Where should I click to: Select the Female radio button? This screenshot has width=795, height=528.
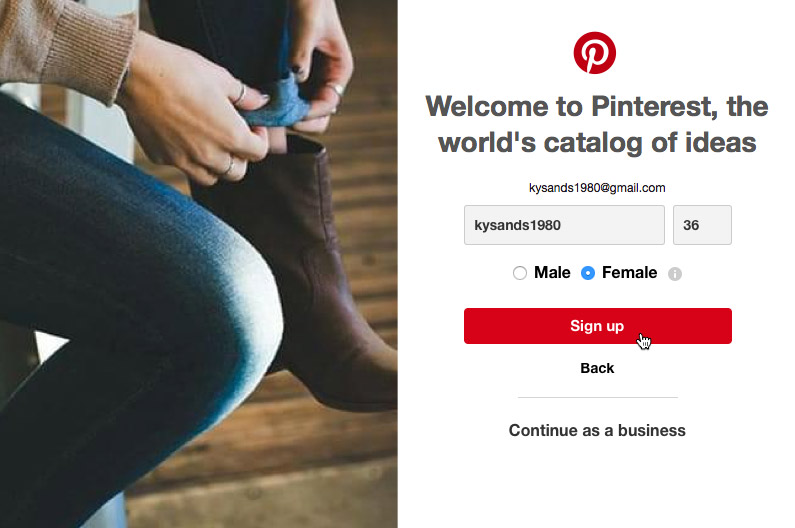click(588, 273)
